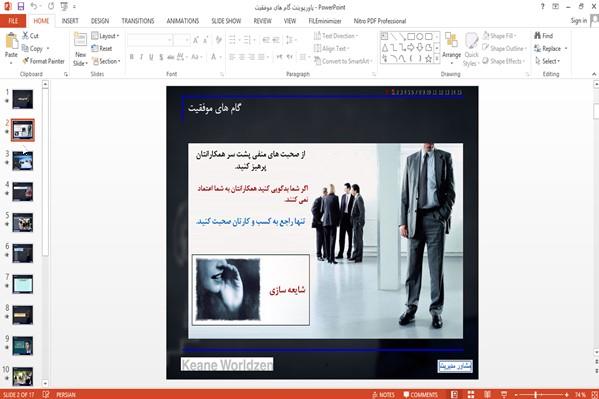Toggle Italic formatting

[141, 57]
